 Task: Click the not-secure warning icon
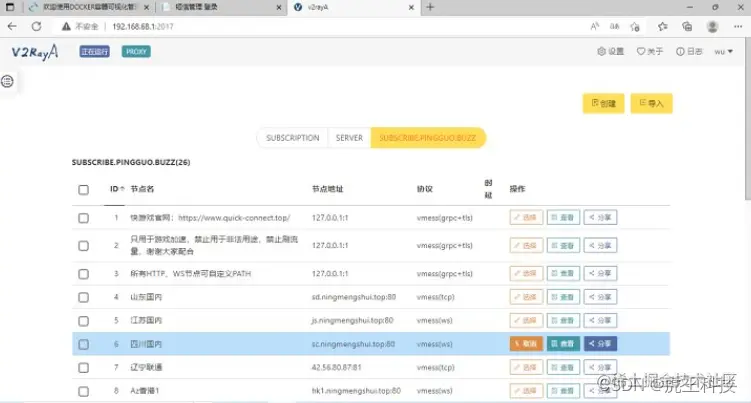click(66, 26)
